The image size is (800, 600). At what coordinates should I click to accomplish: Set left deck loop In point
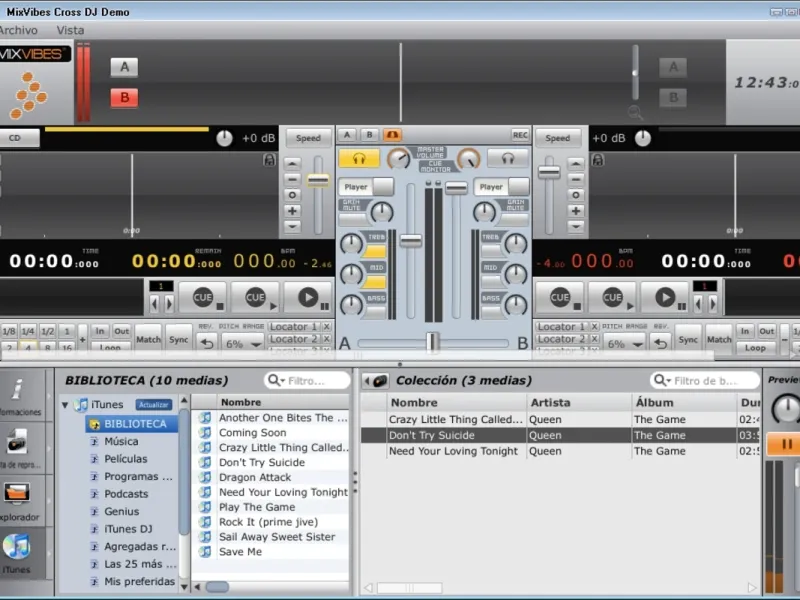100,331
